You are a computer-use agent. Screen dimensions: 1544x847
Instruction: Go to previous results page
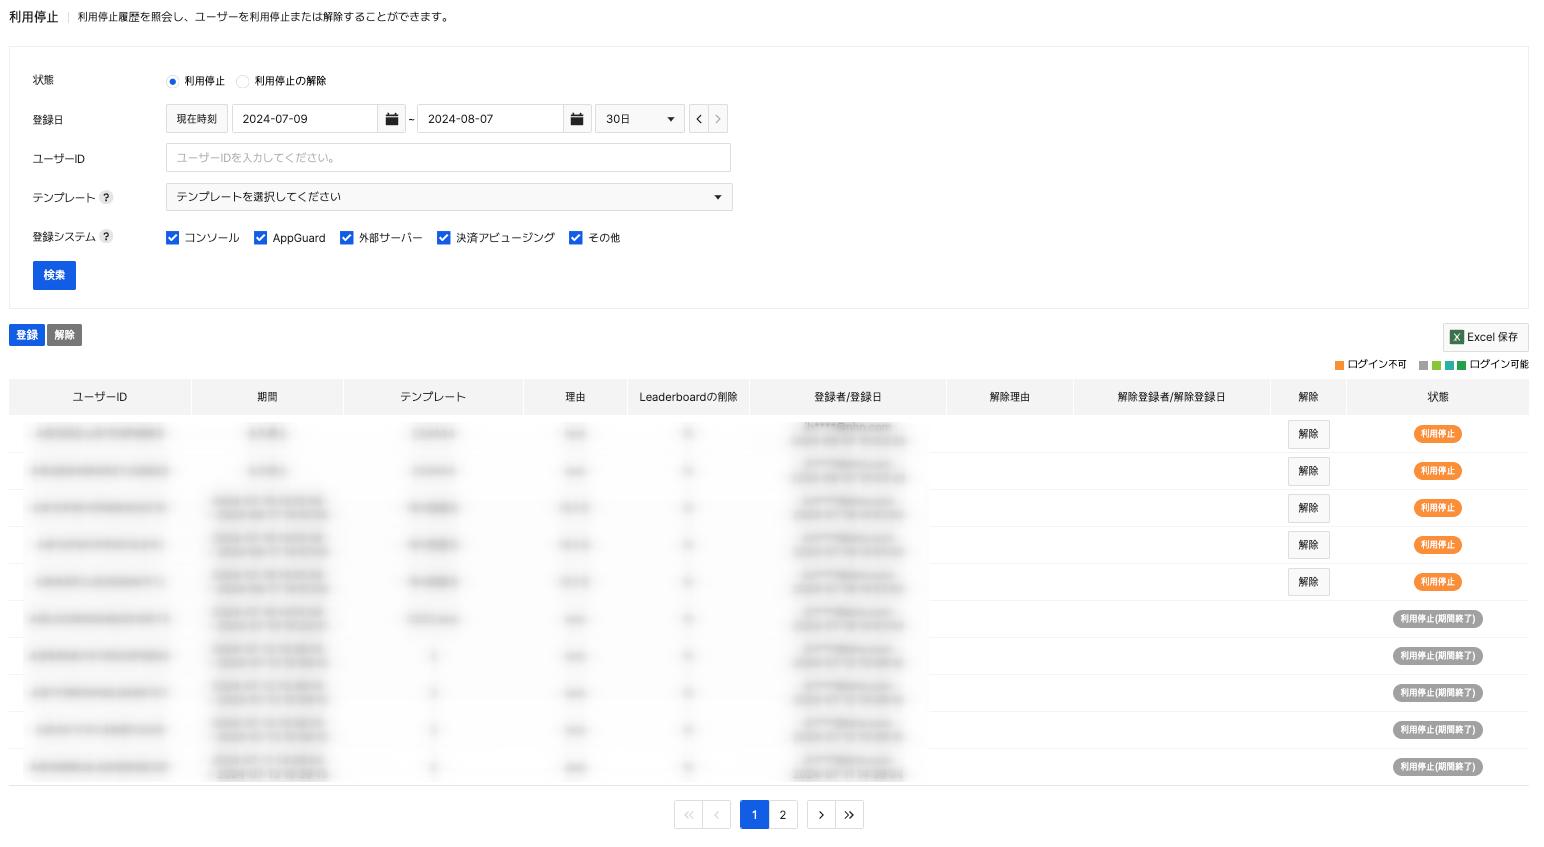coord(717,815)
